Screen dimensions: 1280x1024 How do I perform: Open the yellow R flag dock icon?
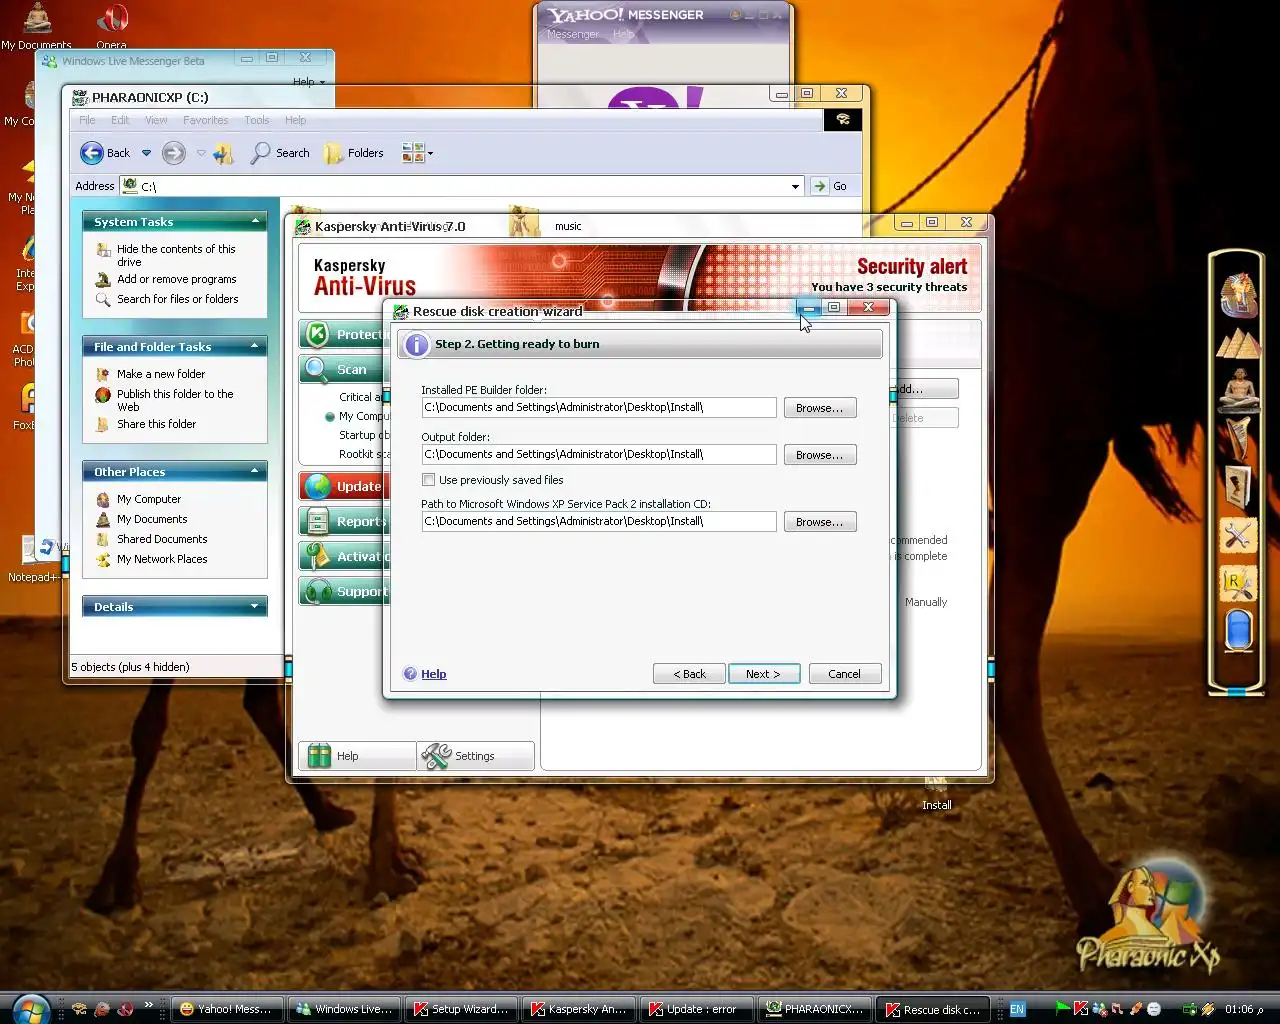point(1238,584)
